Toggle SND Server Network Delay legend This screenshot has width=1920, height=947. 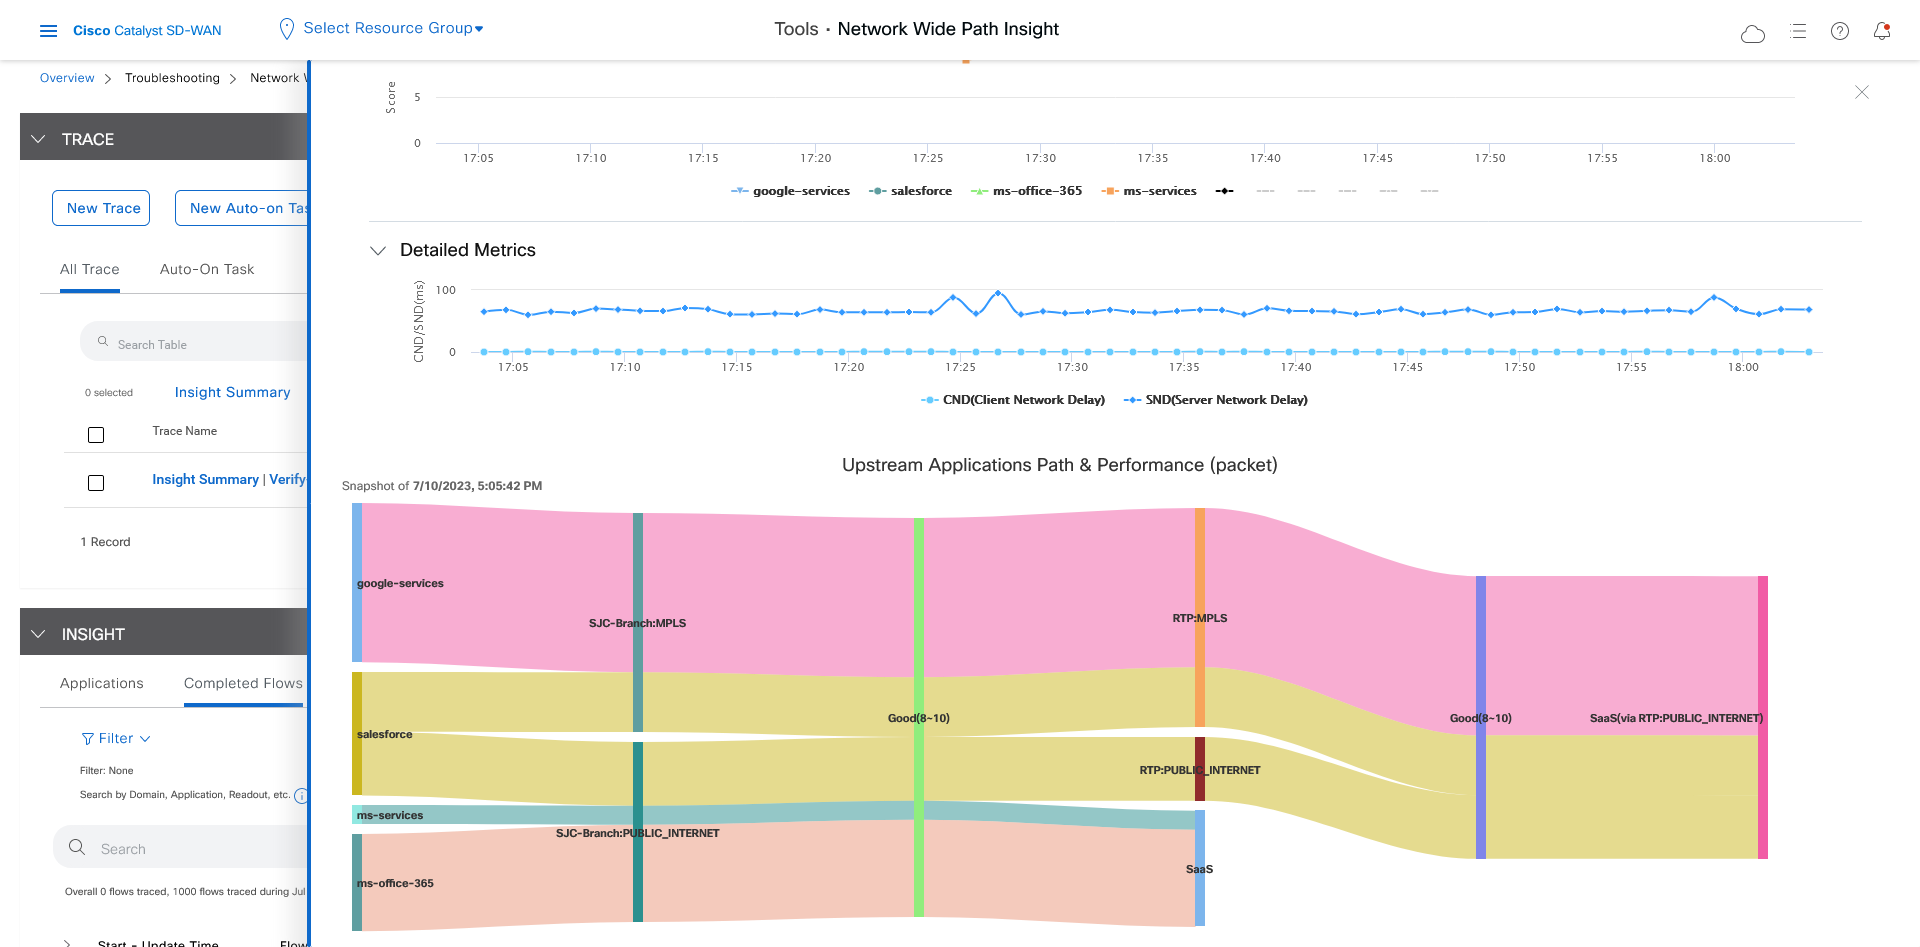[1215, 400]
